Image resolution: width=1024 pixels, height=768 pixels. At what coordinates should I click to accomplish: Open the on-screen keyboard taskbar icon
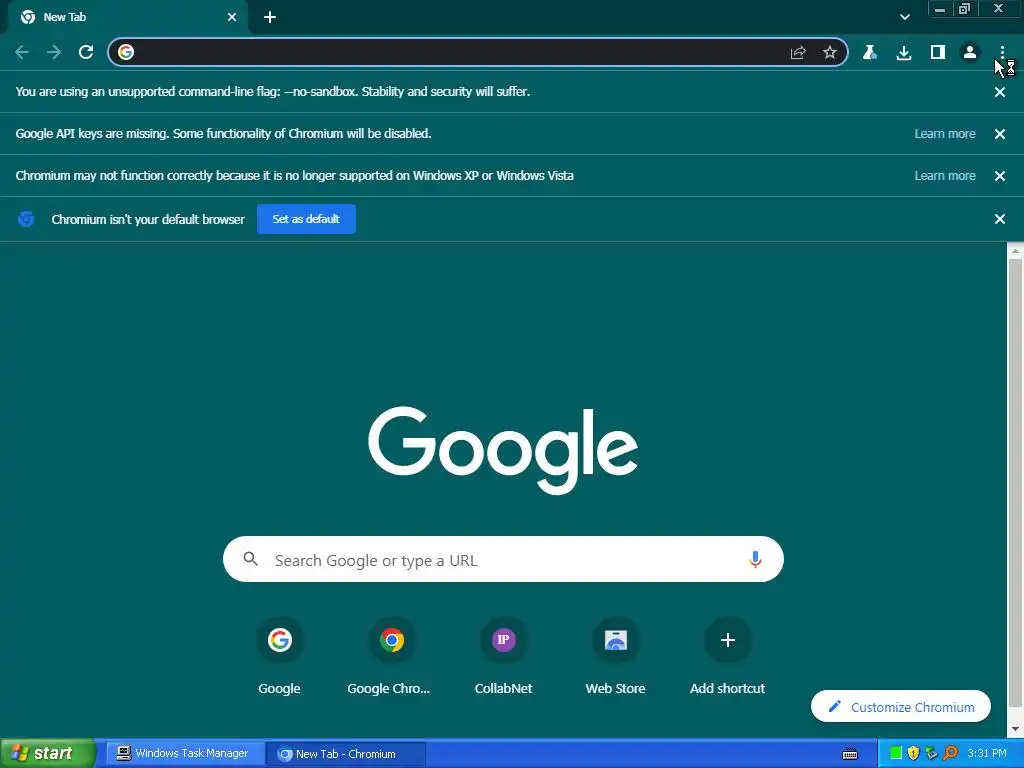tap(850, 754)
